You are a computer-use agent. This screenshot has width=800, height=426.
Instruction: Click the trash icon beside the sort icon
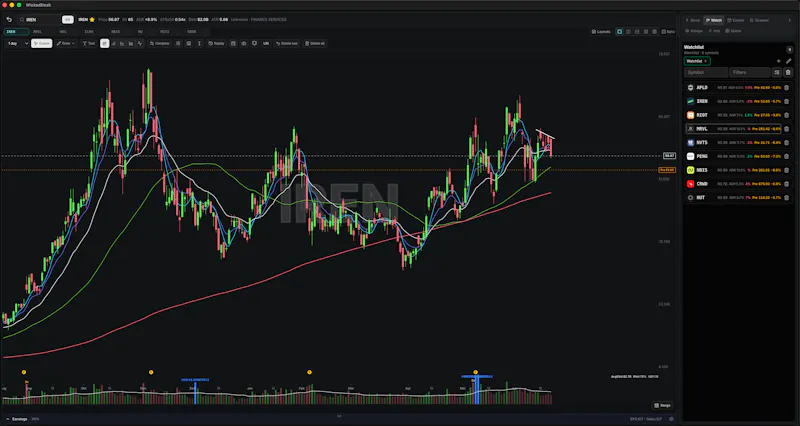tap(788, 72)
